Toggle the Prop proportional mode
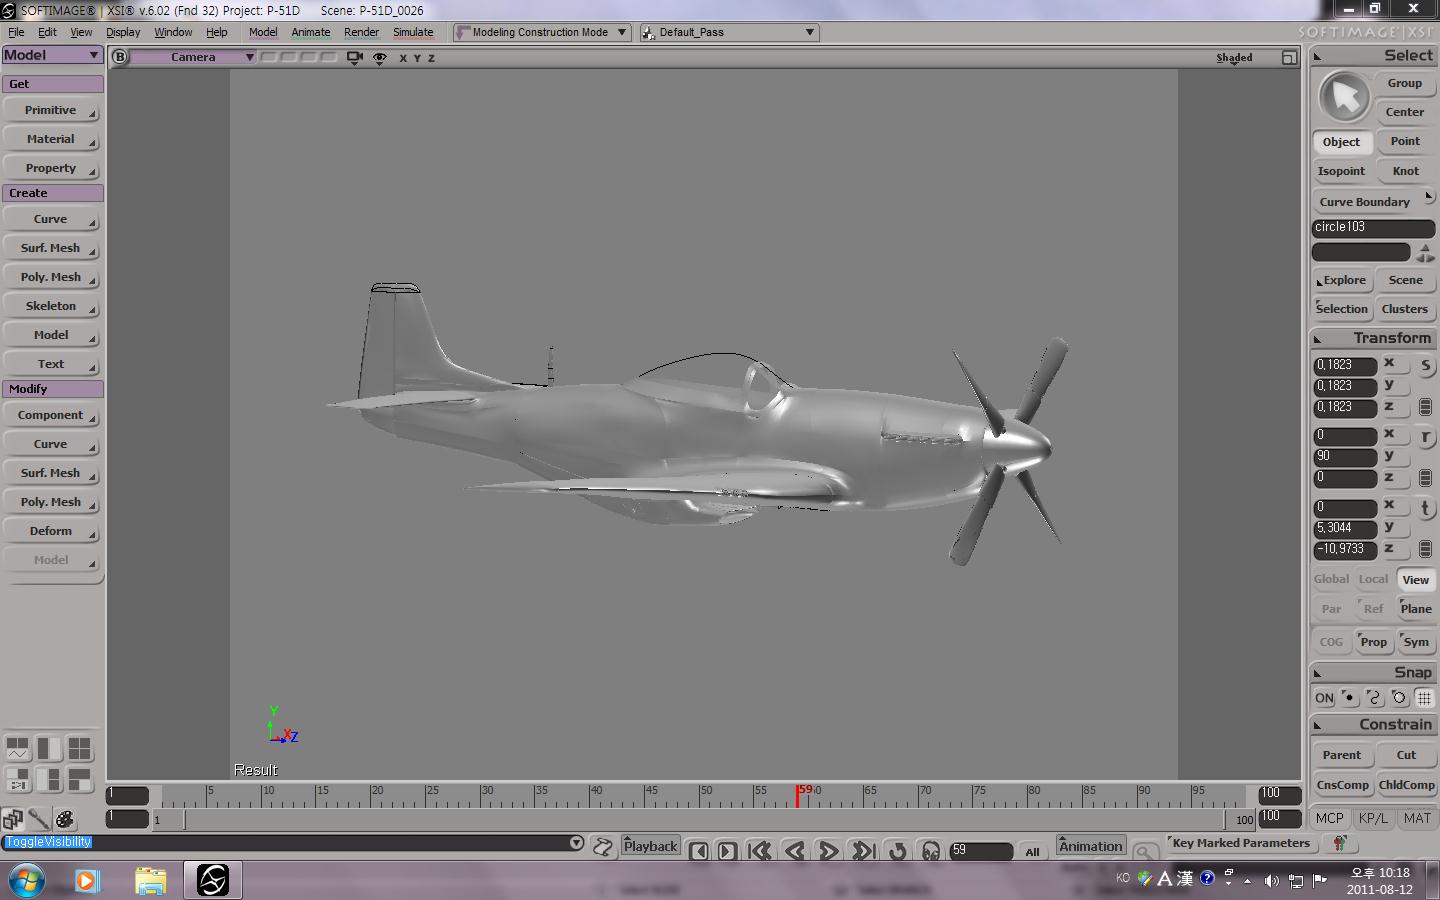The width and height of the screenshot is (1440, 900). click(1373, 642)
